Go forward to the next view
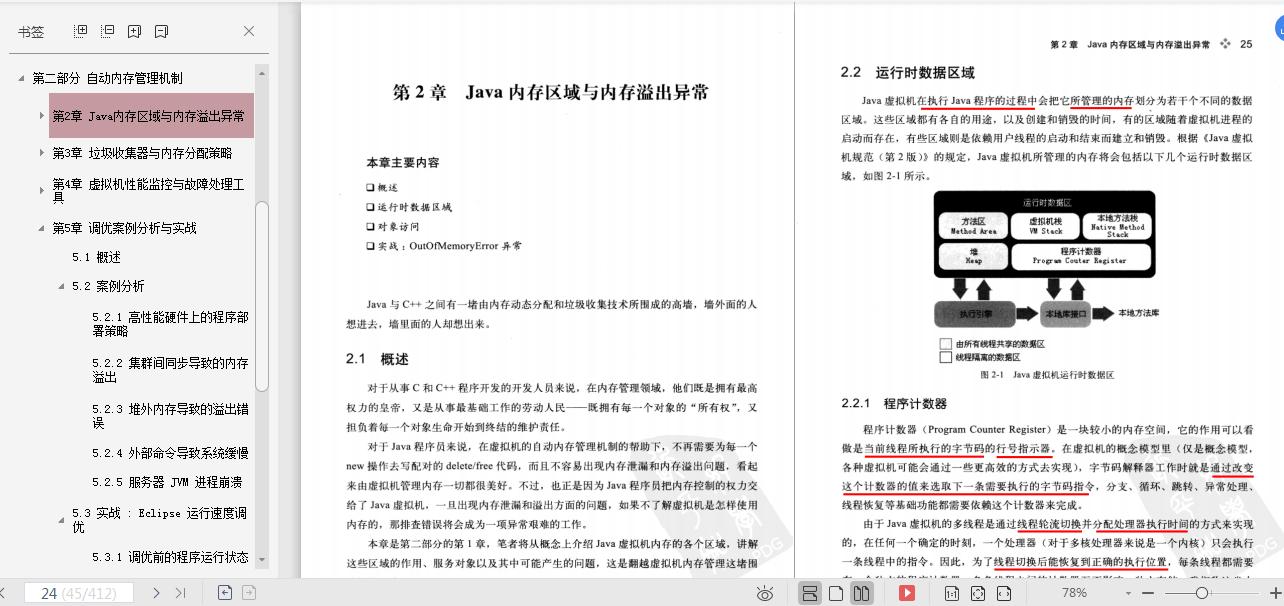 pyautogui.click(x=248, y=593)
